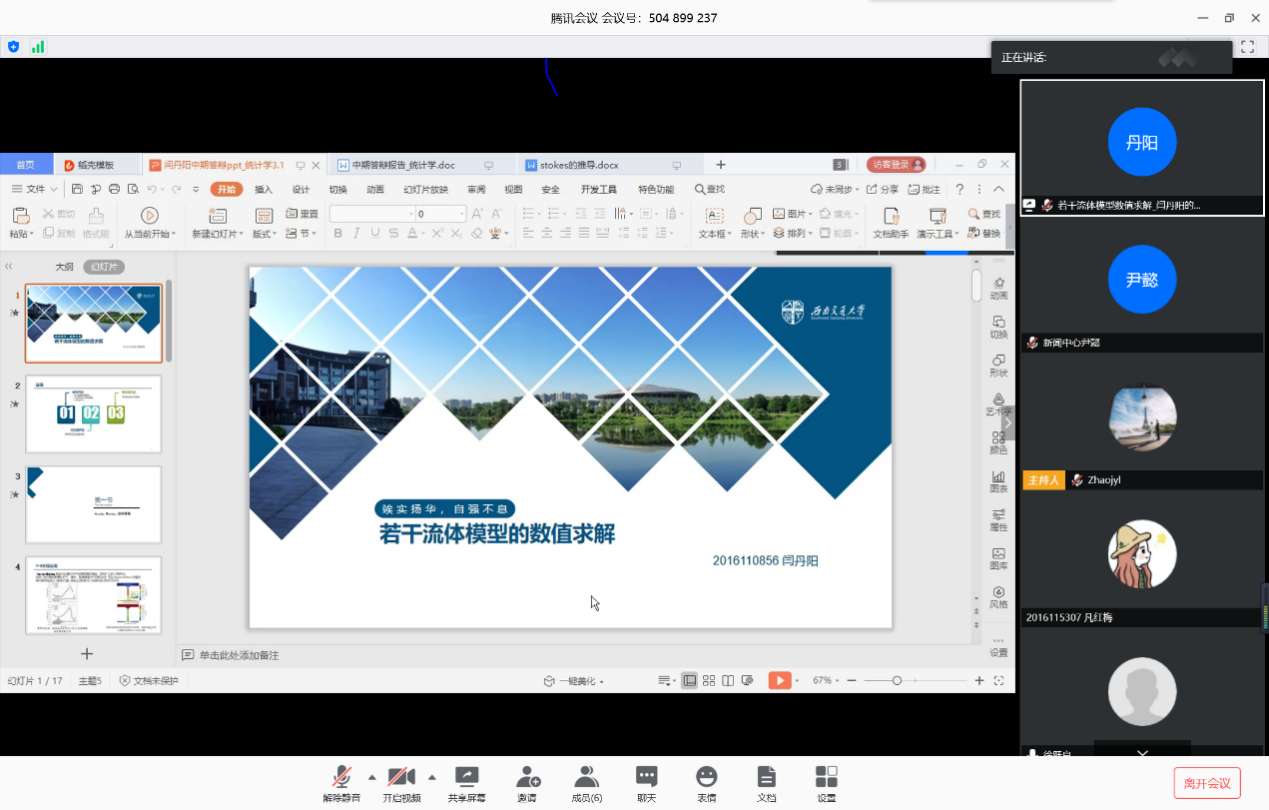1269x810 pixels.
Task: Toggle fullscreen icon at top right
Action: [x=1247, y=47]
